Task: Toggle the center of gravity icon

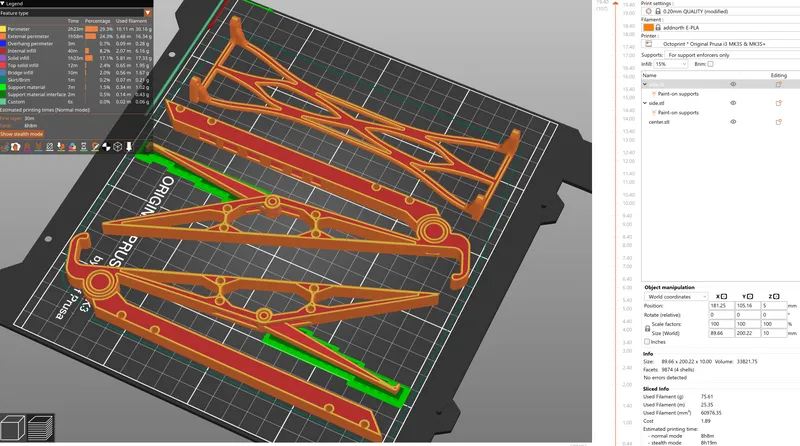Action: pyautogui.click(x=106, y=147)
